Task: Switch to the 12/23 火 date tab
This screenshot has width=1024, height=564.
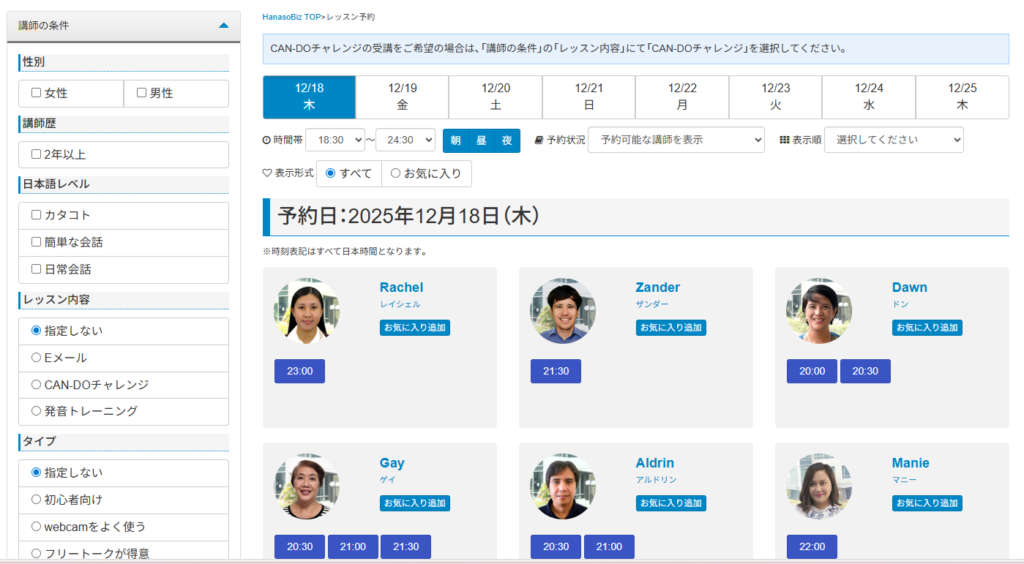Action: point(775,96)
